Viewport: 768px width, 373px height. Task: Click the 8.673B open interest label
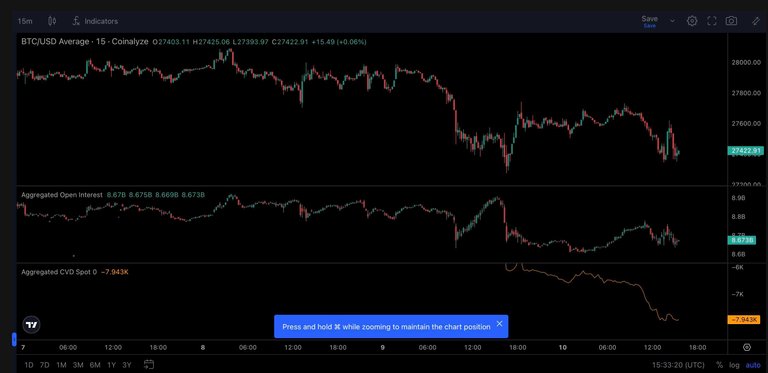coord(743,240)
